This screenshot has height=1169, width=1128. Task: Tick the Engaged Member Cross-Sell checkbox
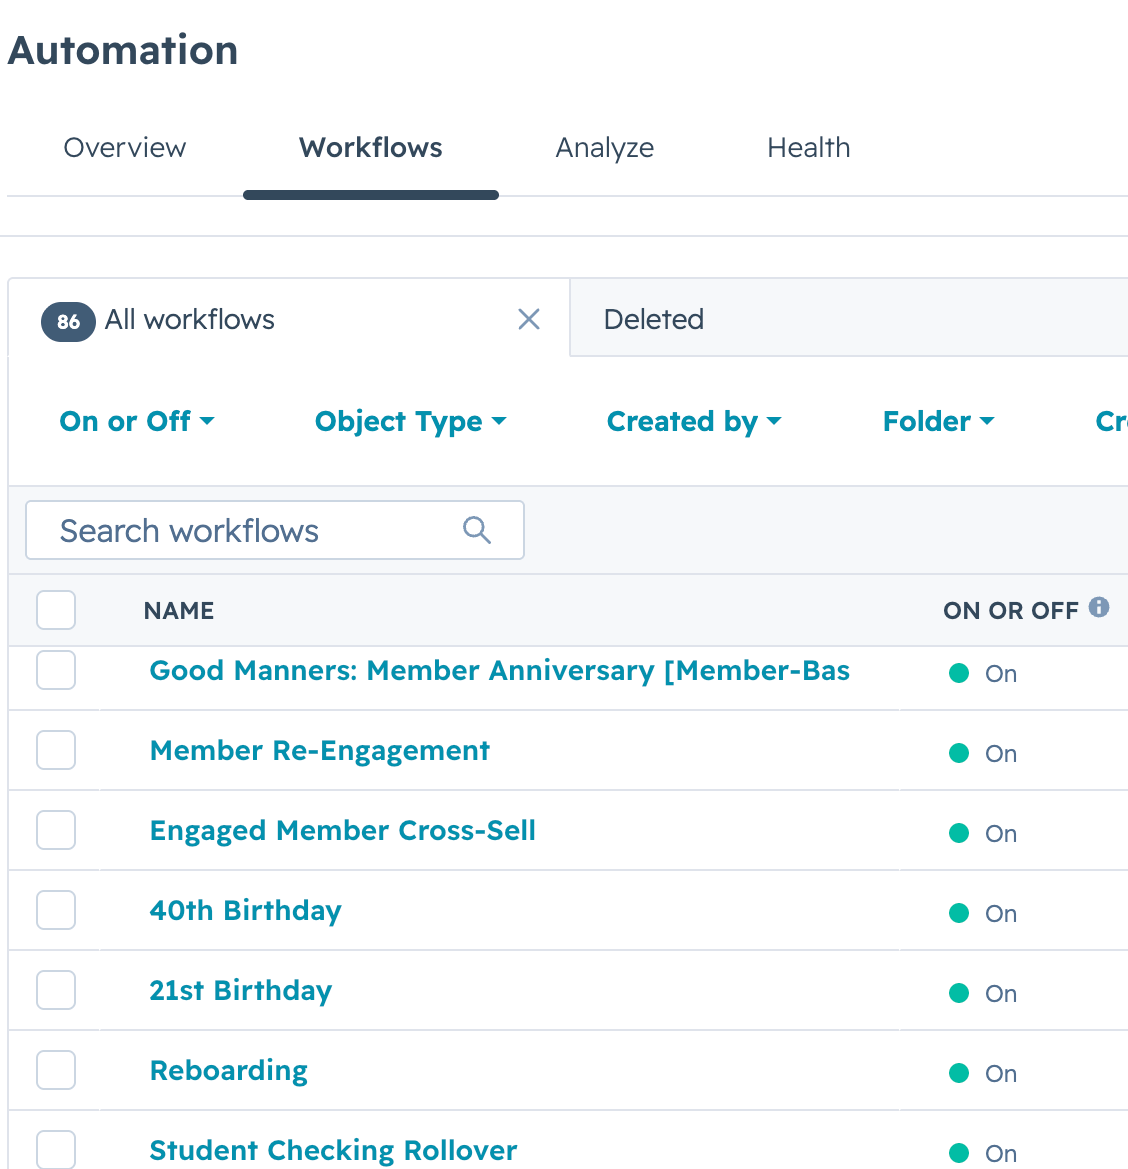[56, 830]
